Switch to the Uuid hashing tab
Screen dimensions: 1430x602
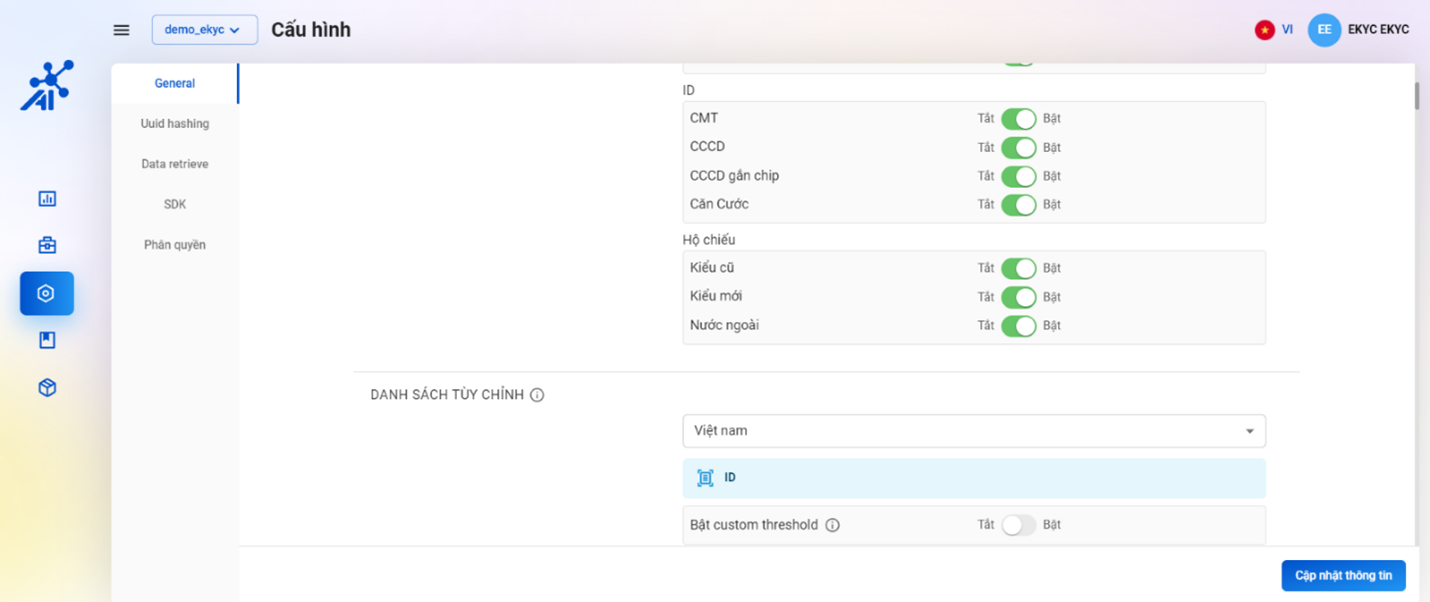[175, 124]
